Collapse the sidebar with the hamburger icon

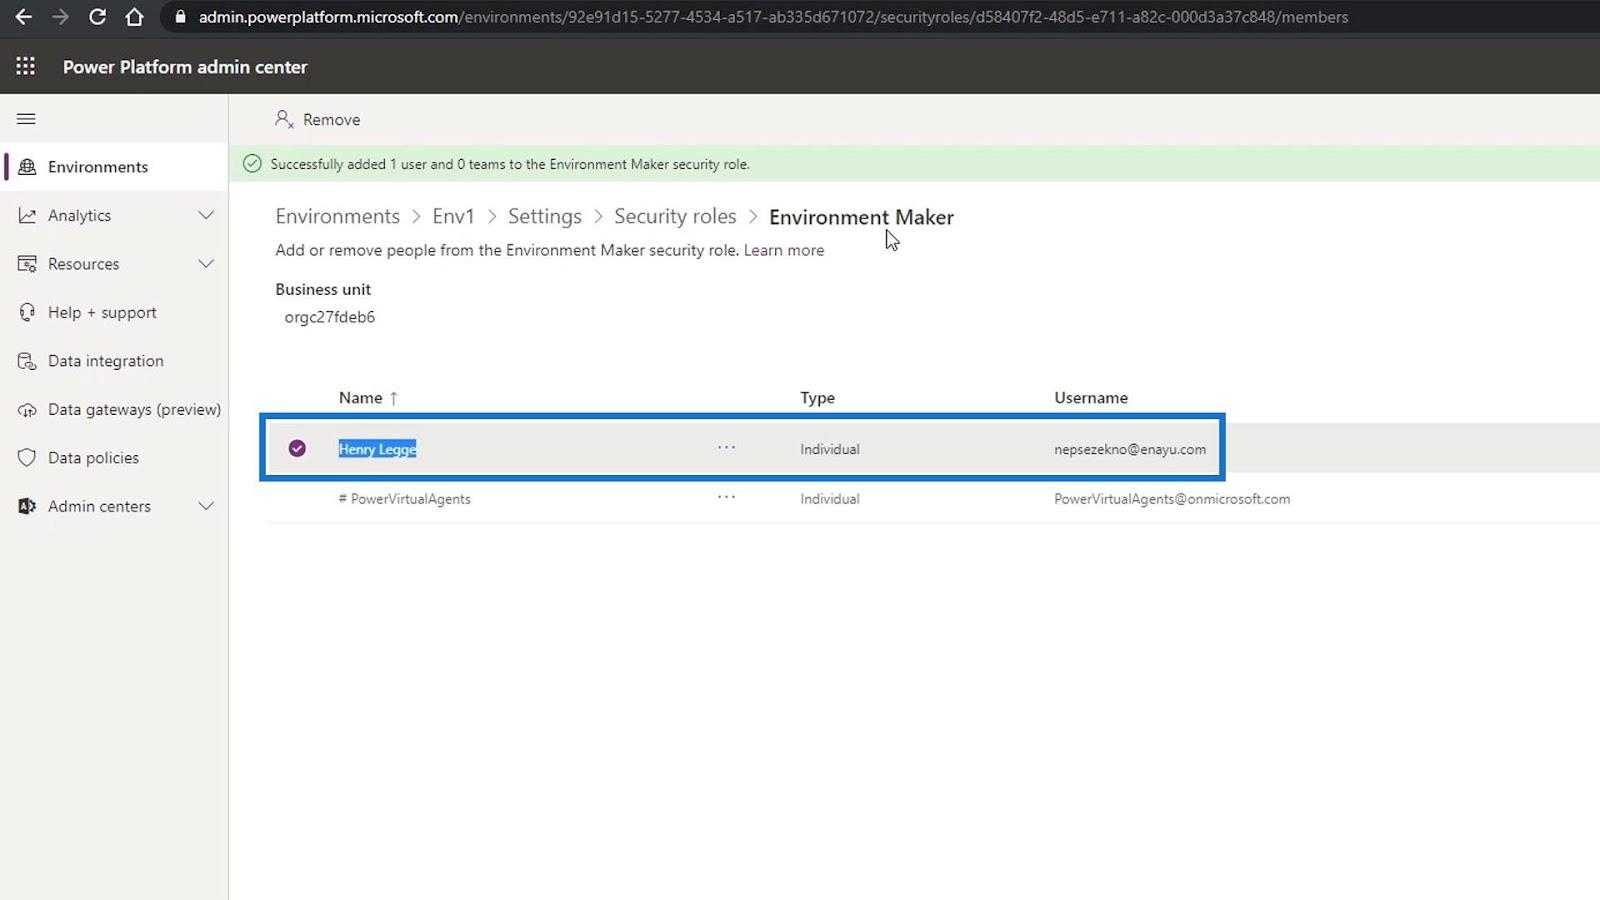pyautogui.click(x=26, y=119)
